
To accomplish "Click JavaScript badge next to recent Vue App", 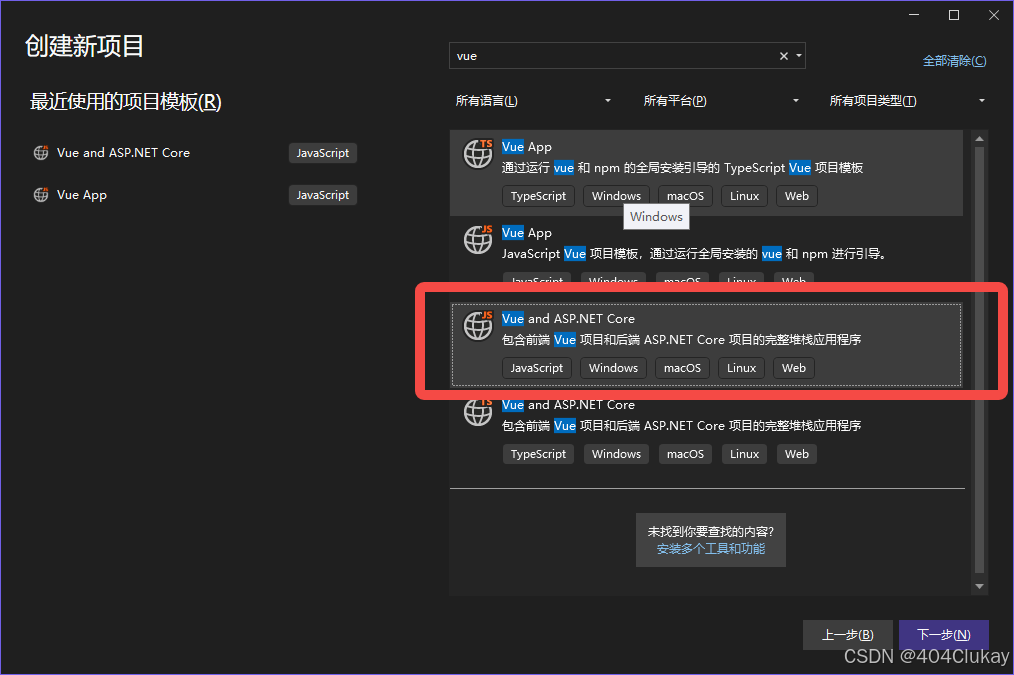I will (x=323, y=195).
